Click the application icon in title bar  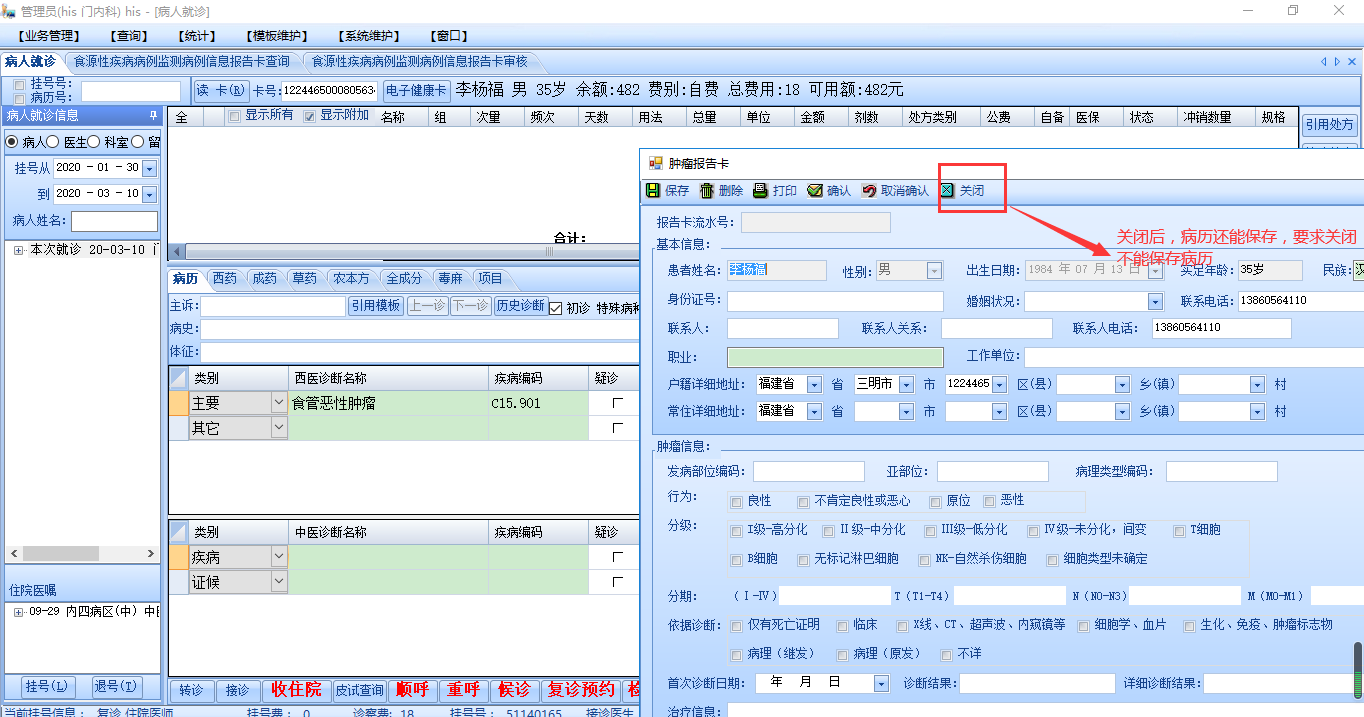pyautogui.click(x=9, y=10)
